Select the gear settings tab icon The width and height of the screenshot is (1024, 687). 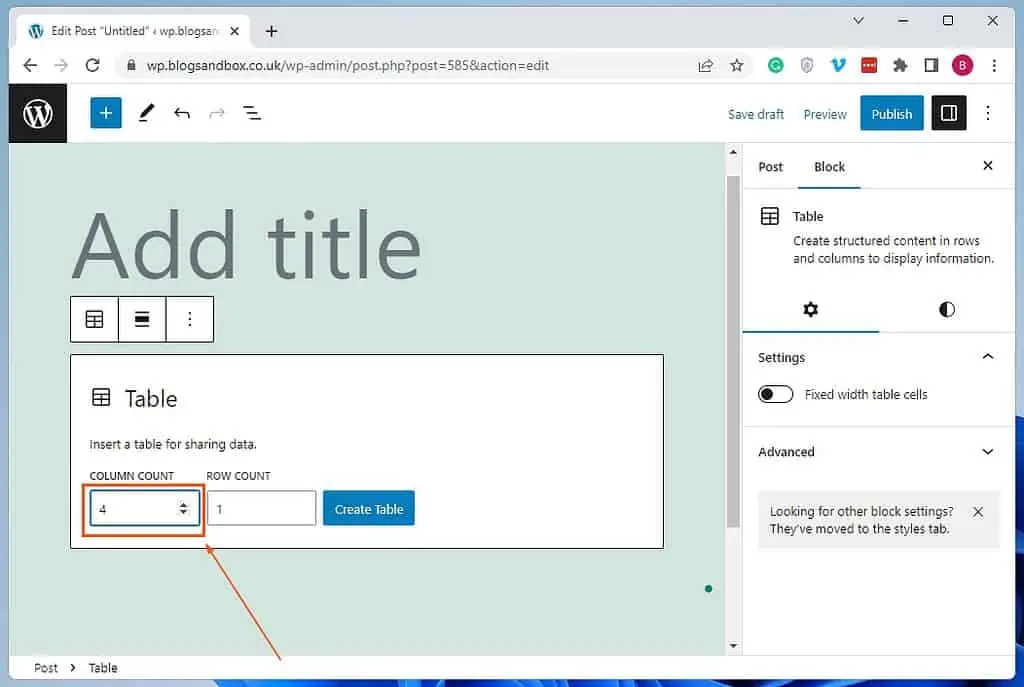tap(810, 310)
